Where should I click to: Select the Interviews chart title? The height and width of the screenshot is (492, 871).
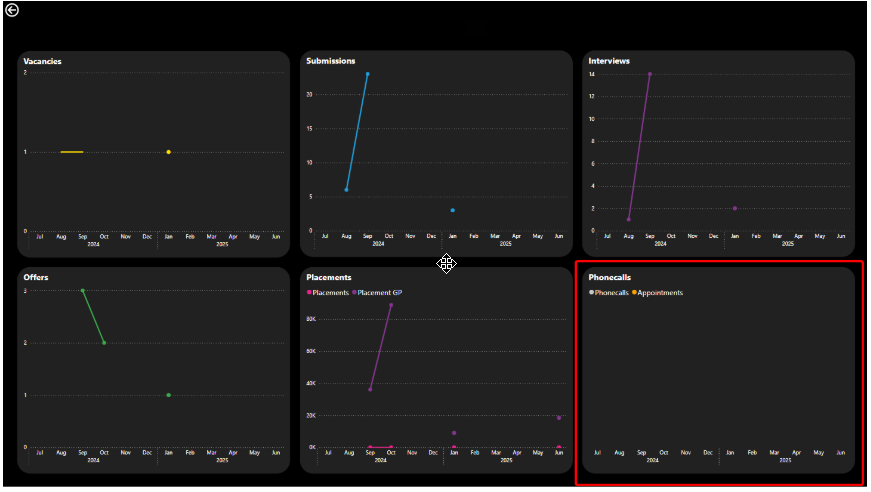[609, 61]
